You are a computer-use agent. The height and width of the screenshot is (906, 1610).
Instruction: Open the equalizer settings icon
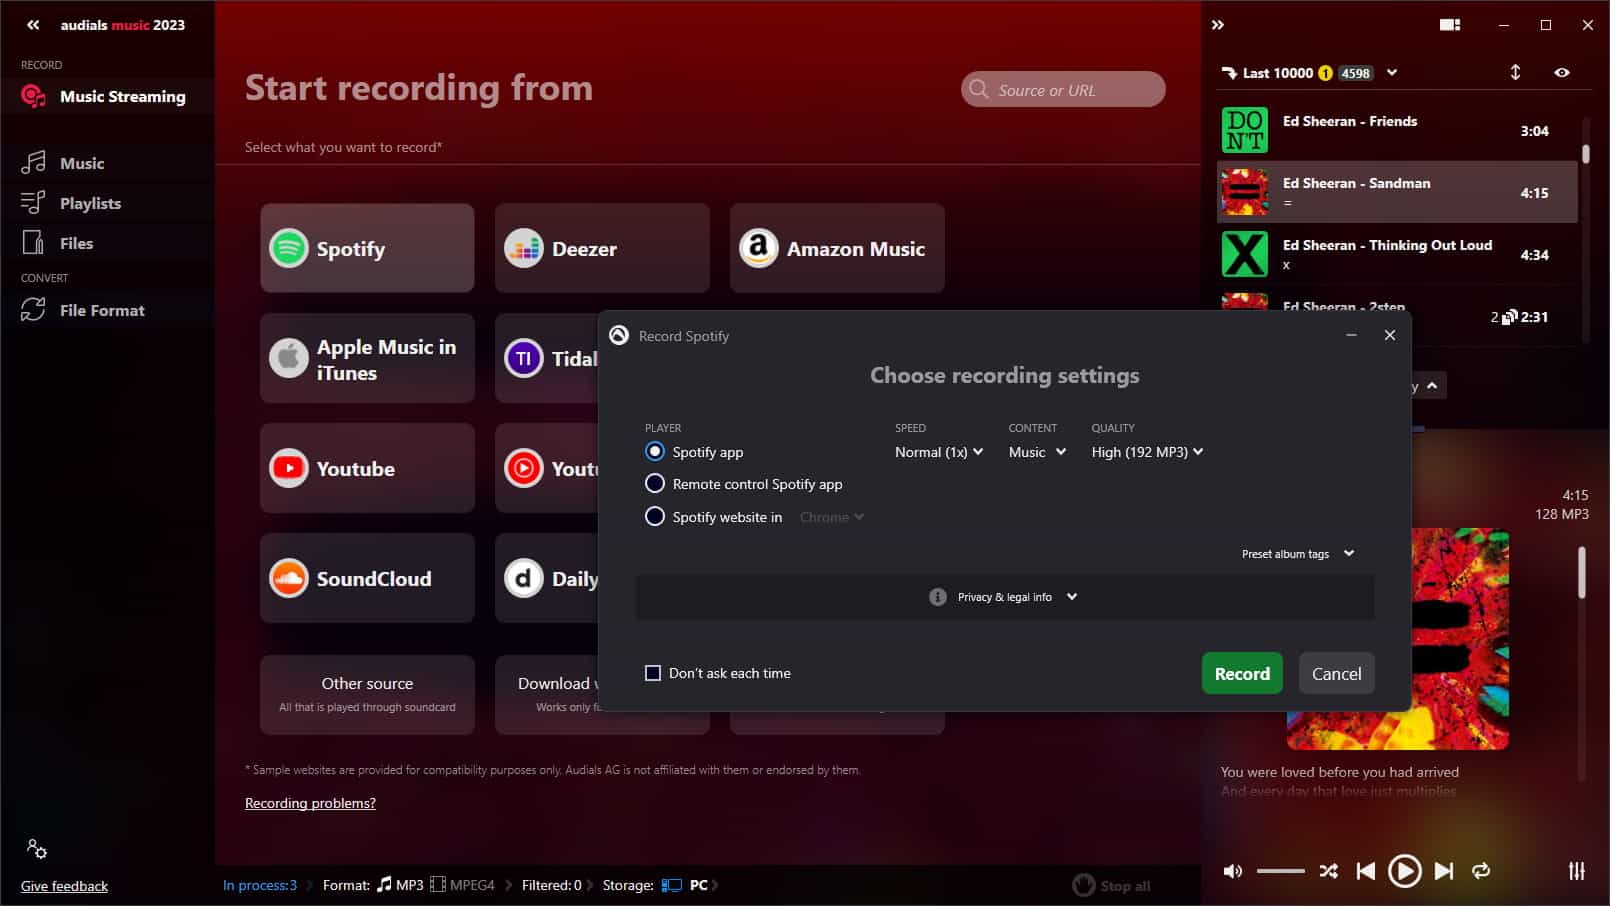pos(1577,871)
